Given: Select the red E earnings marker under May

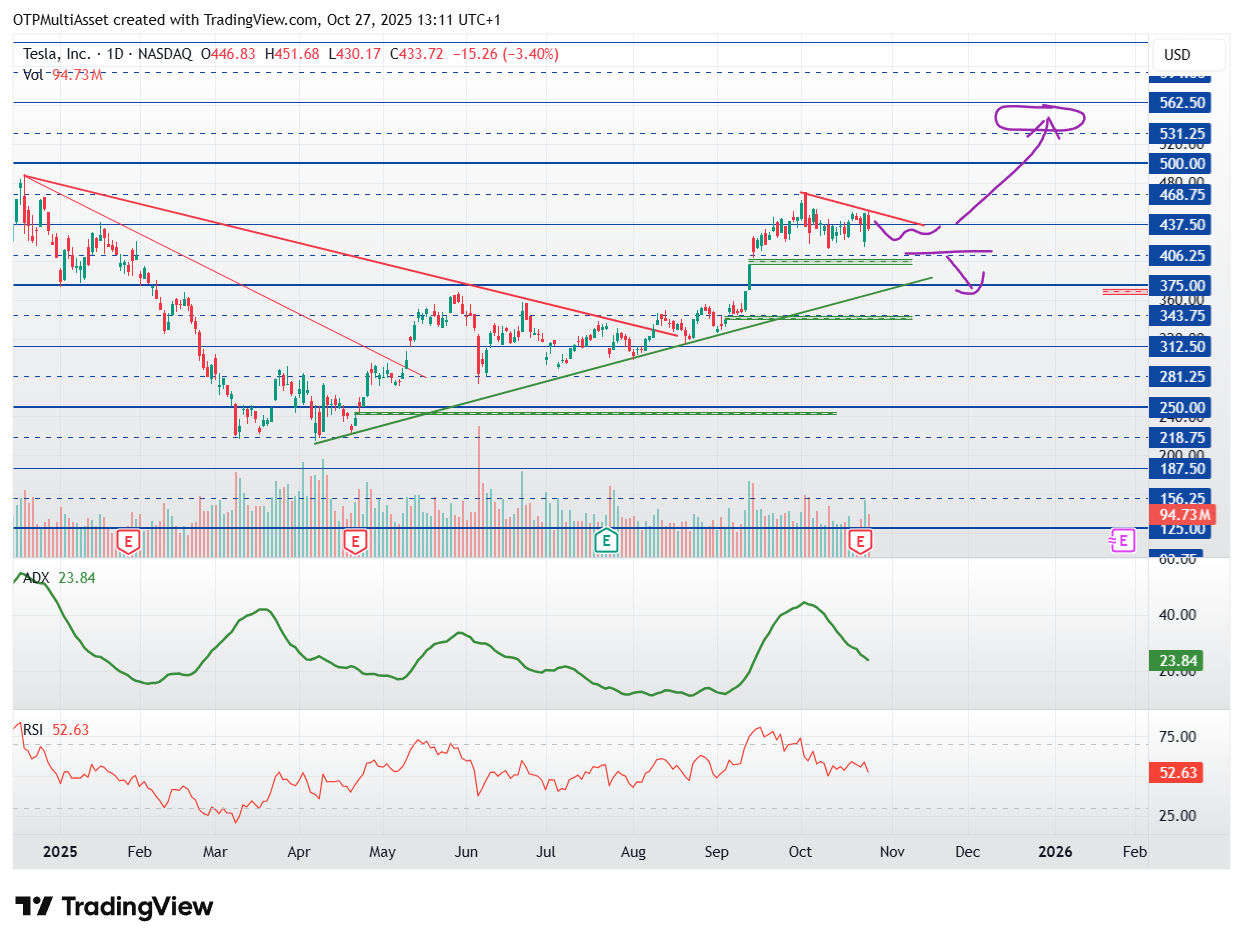Looking at the screenshot, I should click(354, 542).
